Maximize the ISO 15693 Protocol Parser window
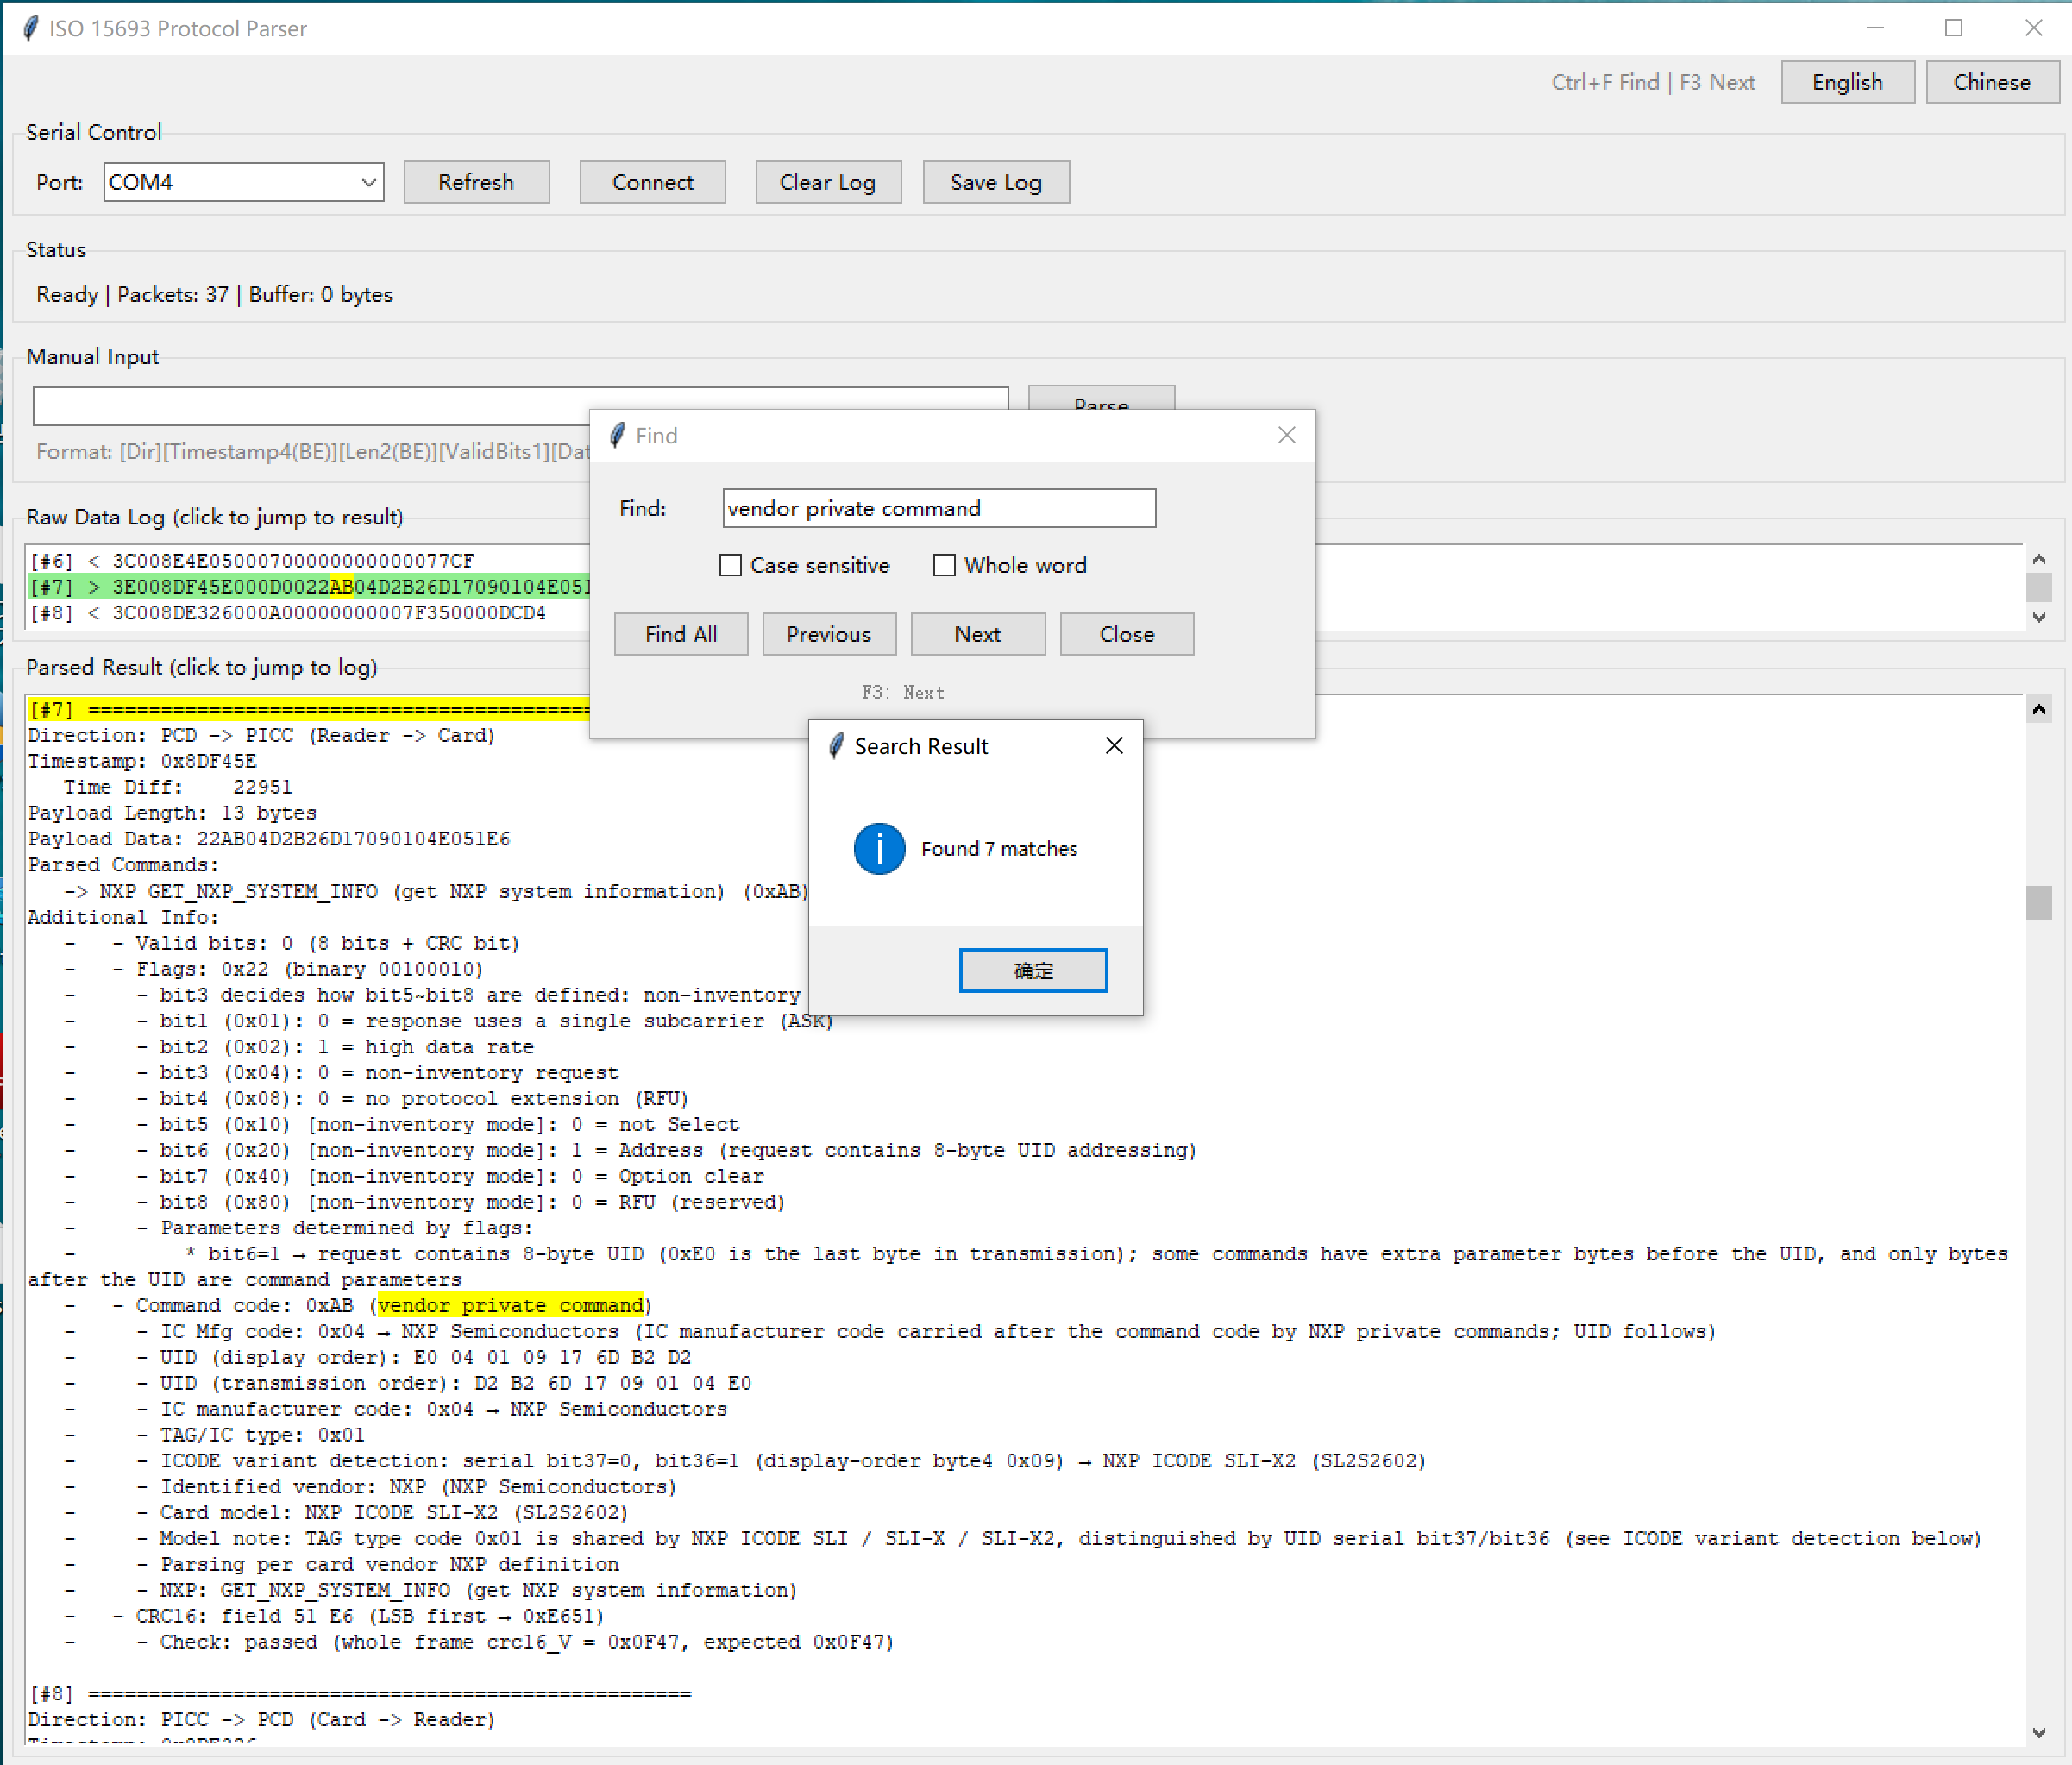 (1953, 28)
